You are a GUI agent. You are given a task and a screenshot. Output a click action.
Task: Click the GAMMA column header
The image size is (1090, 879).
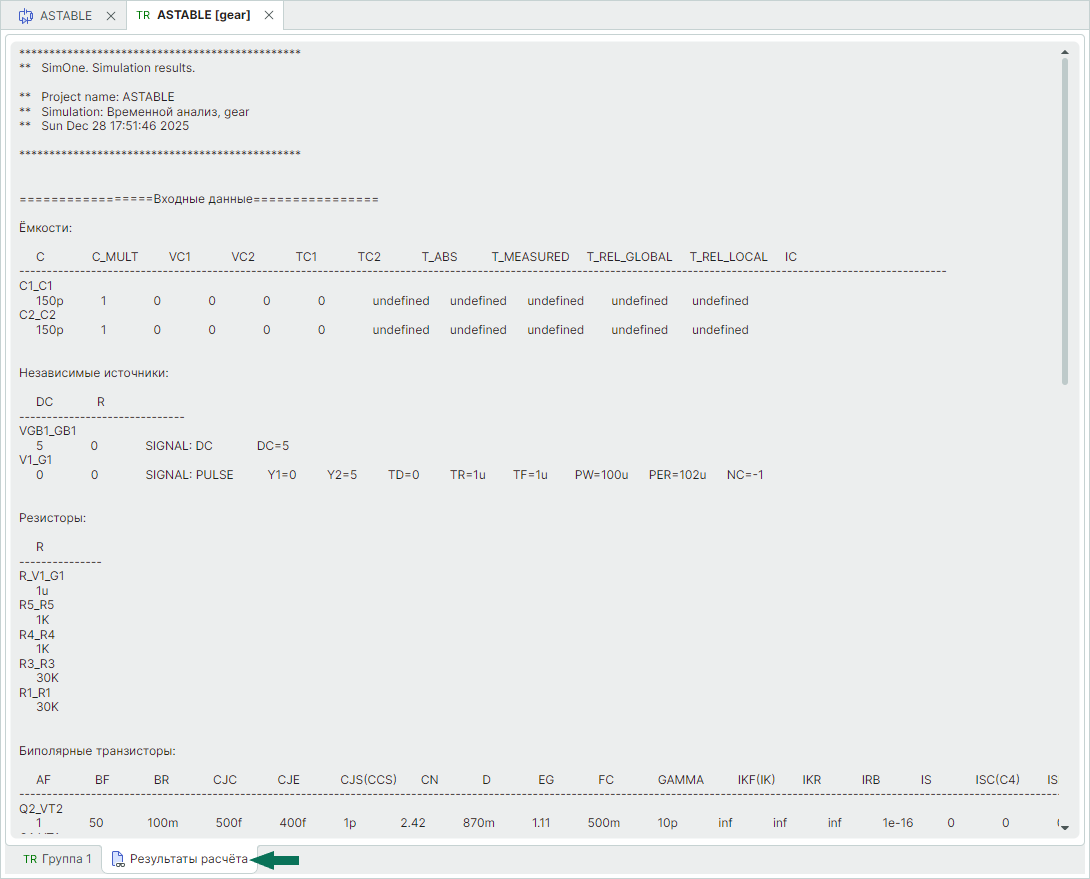[x=681, y=780]
